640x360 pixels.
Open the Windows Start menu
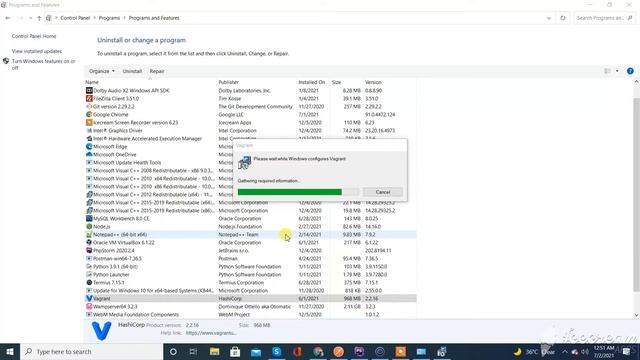[10, 351]
